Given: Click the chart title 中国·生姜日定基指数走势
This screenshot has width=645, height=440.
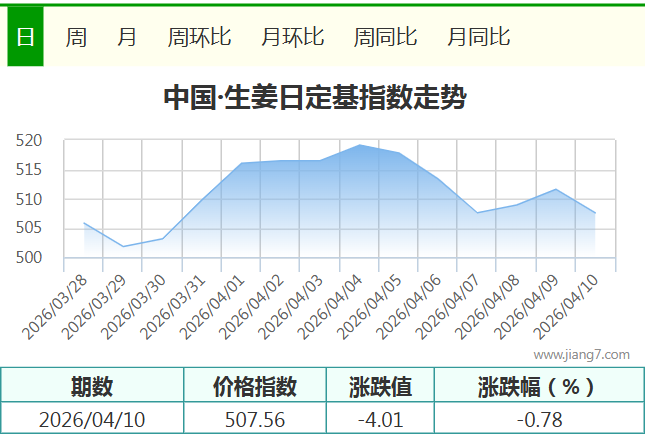Looking at the screenshot, I should point(315,98).
